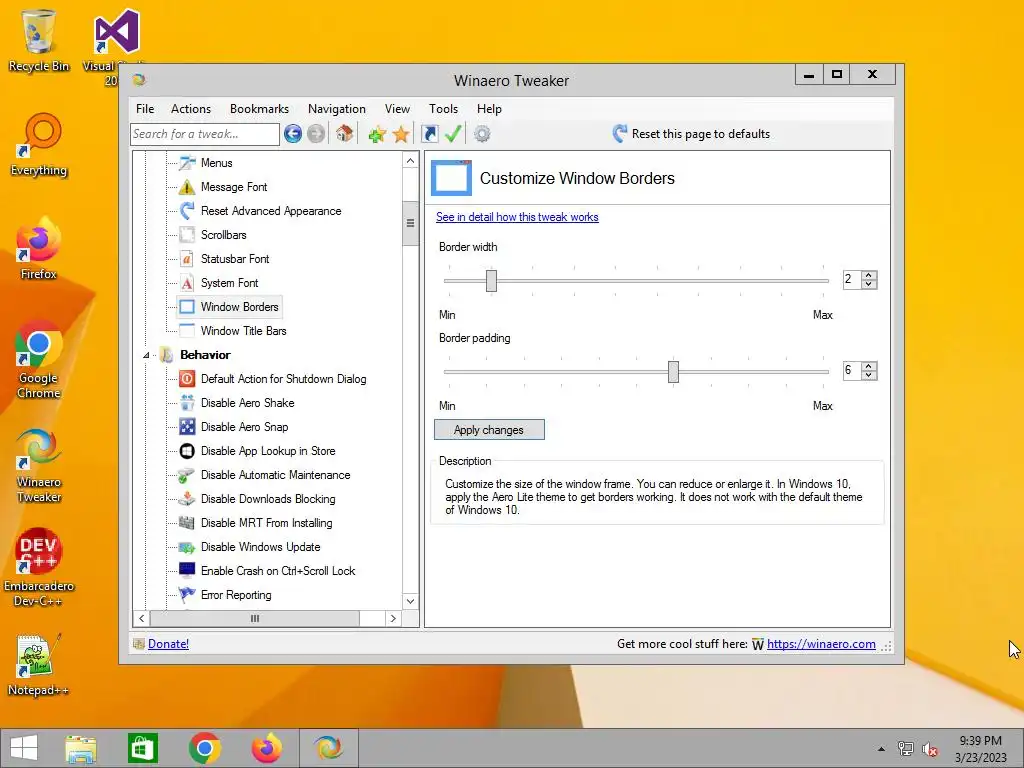Click the Back navigation arrow icon

(293, 134)
